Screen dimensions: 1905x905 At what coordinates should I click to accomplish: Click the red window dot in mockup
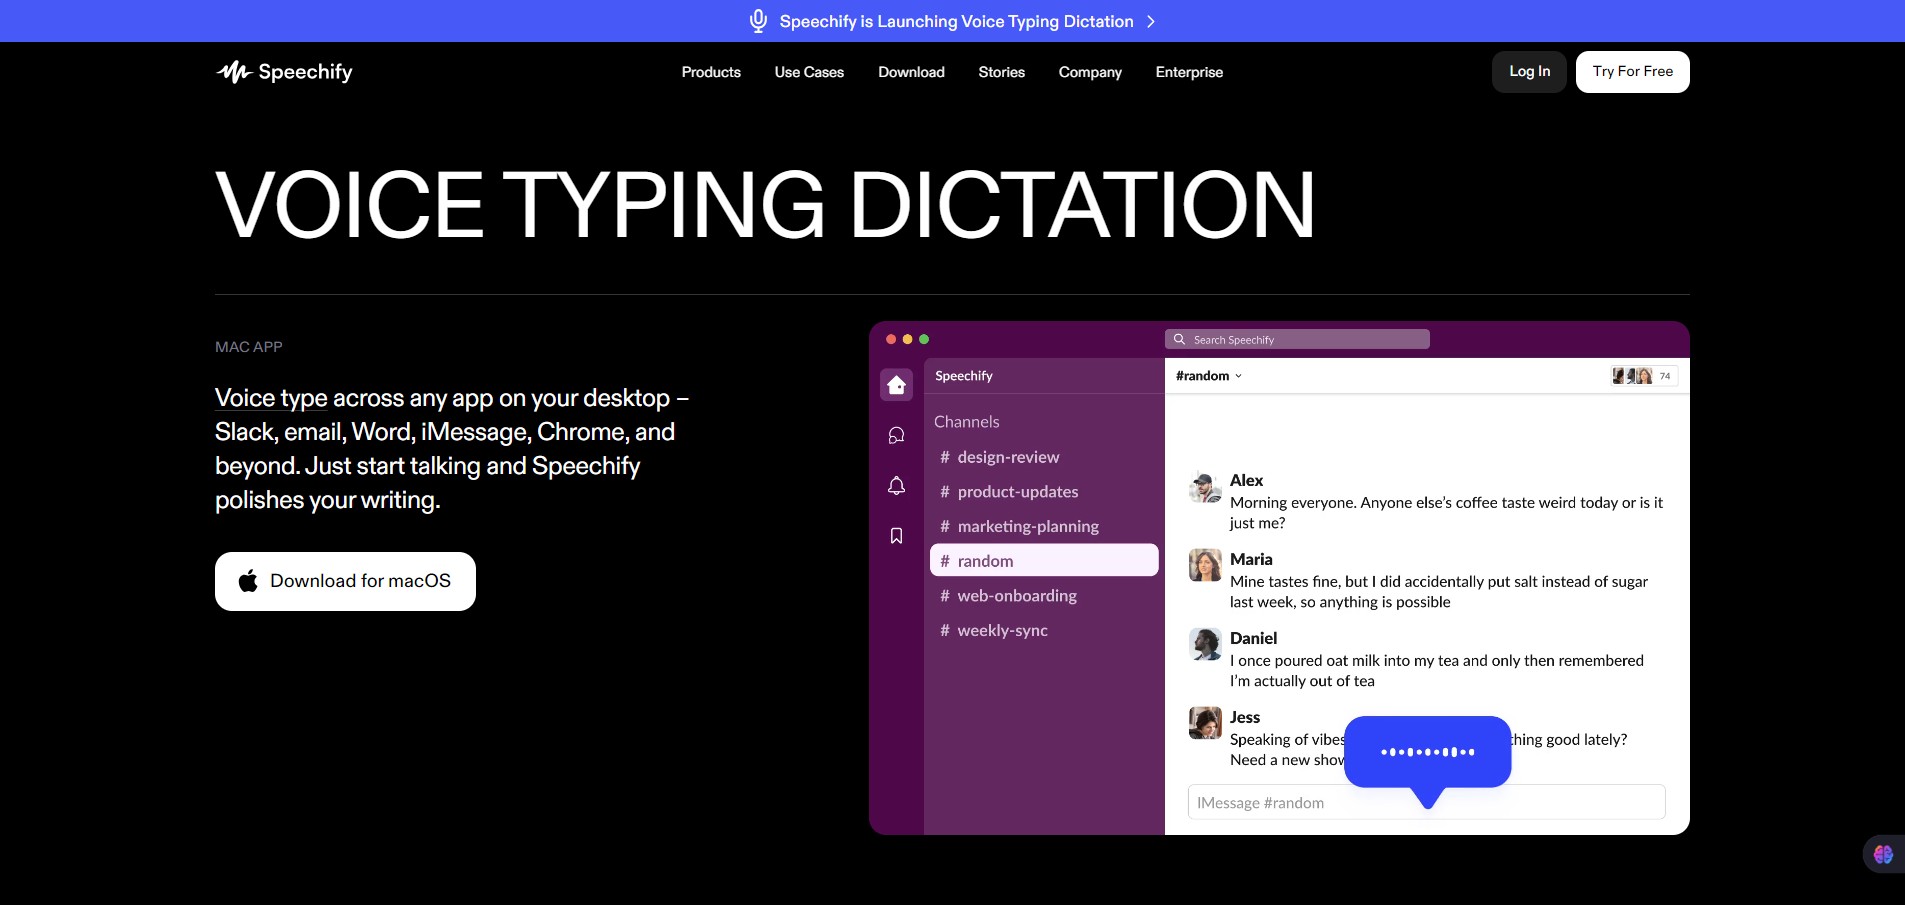coord(891,339)
